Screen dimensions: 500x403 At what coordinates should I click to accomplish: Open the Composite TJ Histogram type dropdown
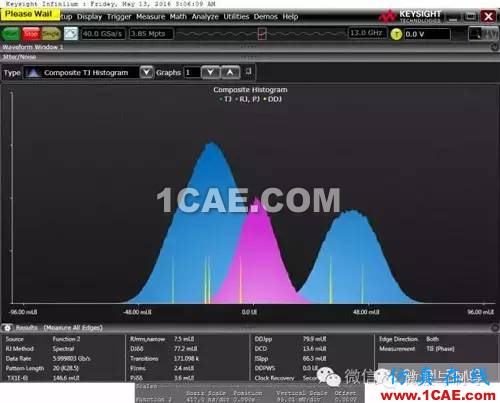[x=146, y=72]
